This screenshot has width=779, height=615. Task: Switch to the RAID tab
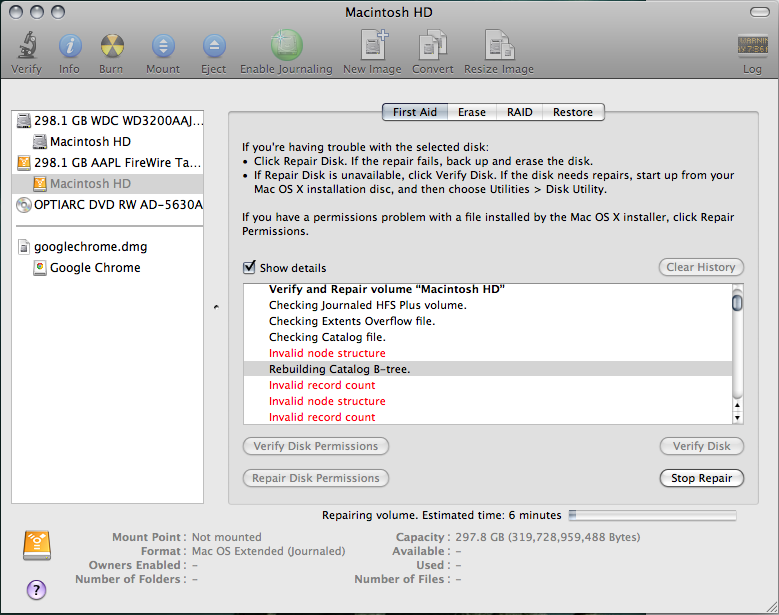(519, 112)
